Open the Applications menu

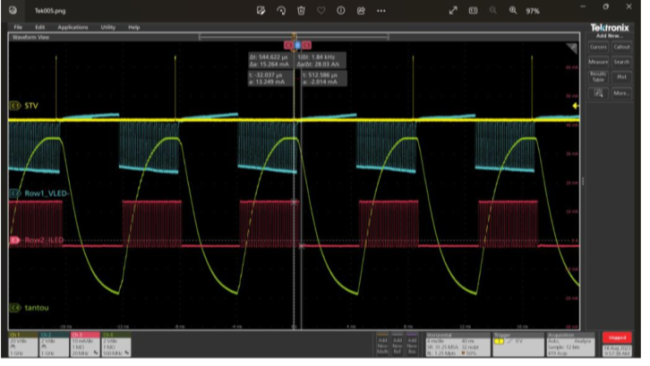[x=73, y=27]
